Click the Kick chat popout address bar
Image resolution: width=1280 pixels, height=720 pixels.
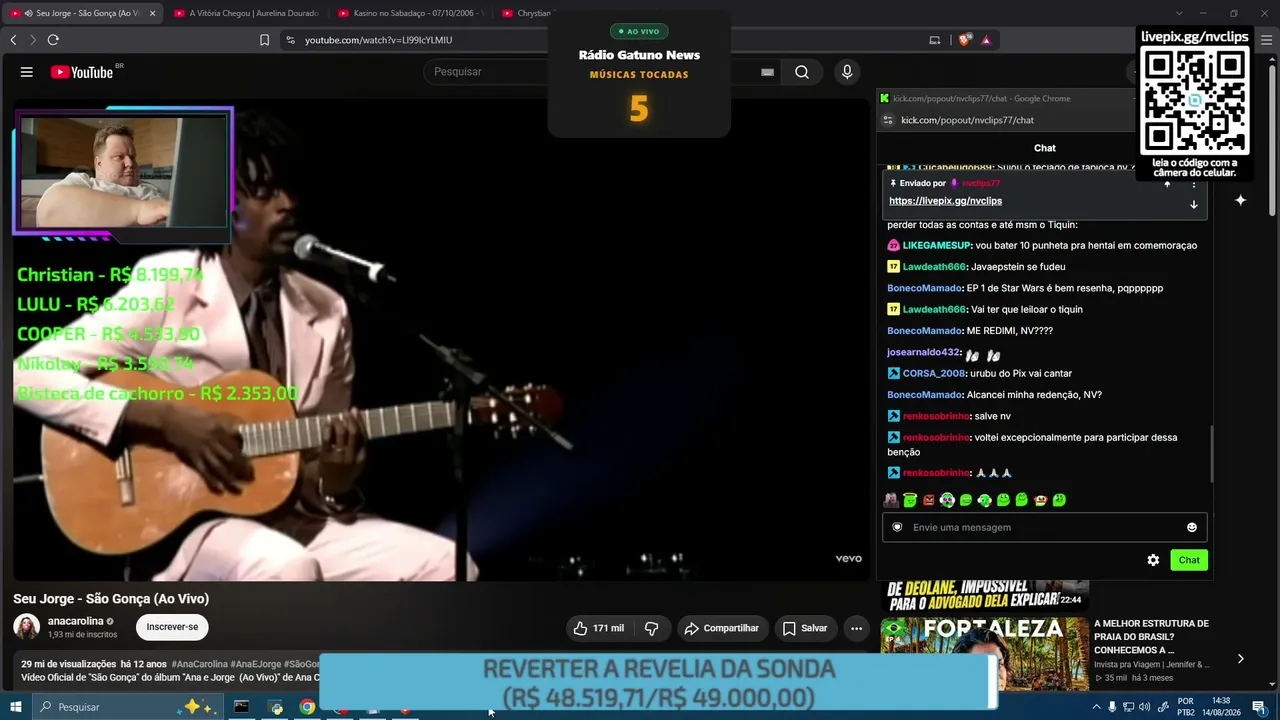coord(967,120)
